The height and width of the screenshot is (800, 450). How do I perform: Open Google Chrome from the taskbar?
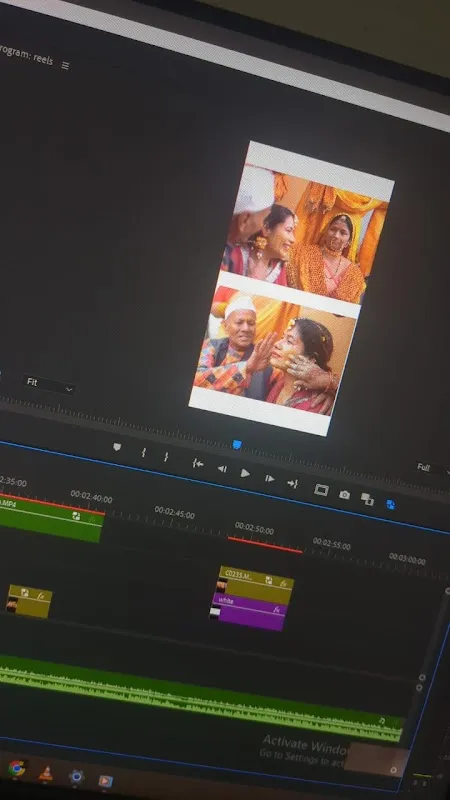(16, 767)
